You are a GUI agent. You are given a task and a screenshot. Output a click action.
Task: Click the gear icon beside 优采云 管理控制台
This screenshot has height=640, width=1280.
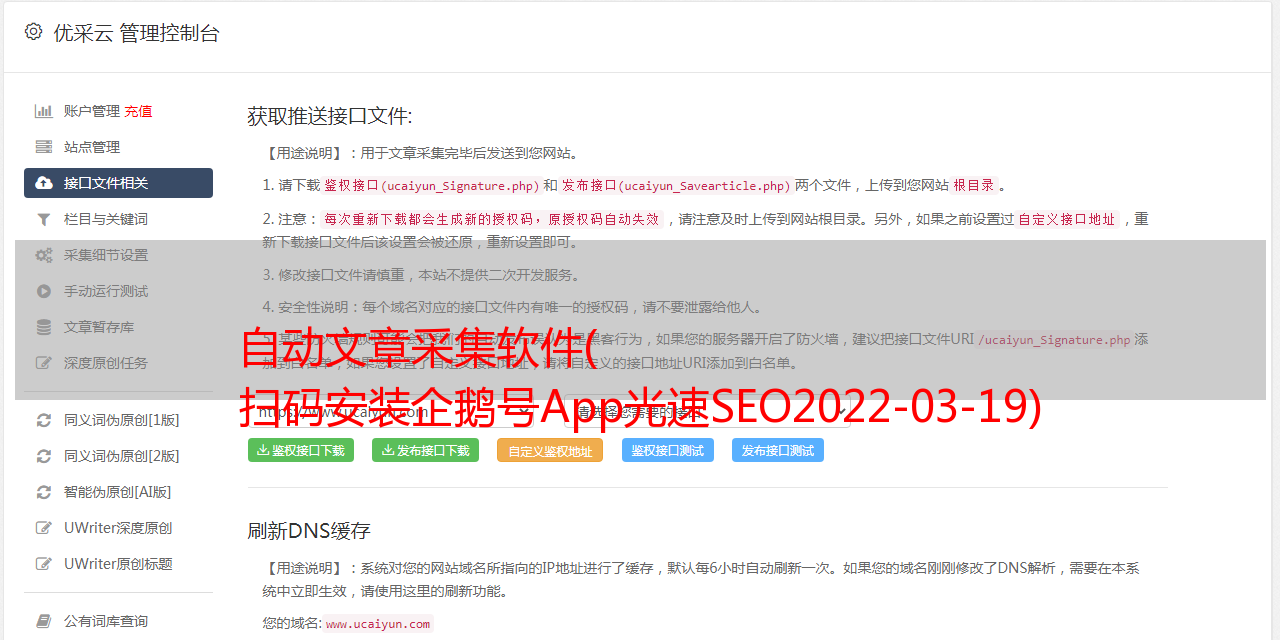(33, 32)
